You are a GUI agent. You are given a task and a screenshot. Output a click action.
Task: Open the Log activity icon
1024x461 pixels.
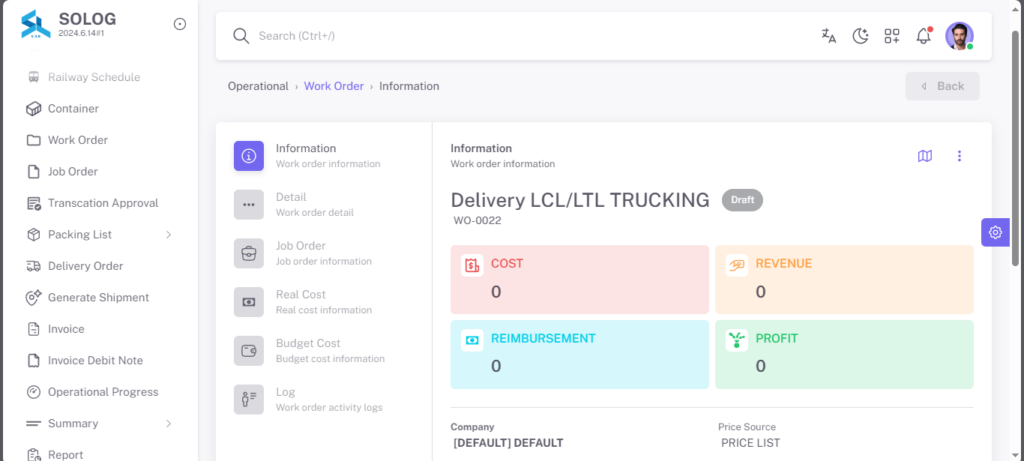(x=249, y=400)
